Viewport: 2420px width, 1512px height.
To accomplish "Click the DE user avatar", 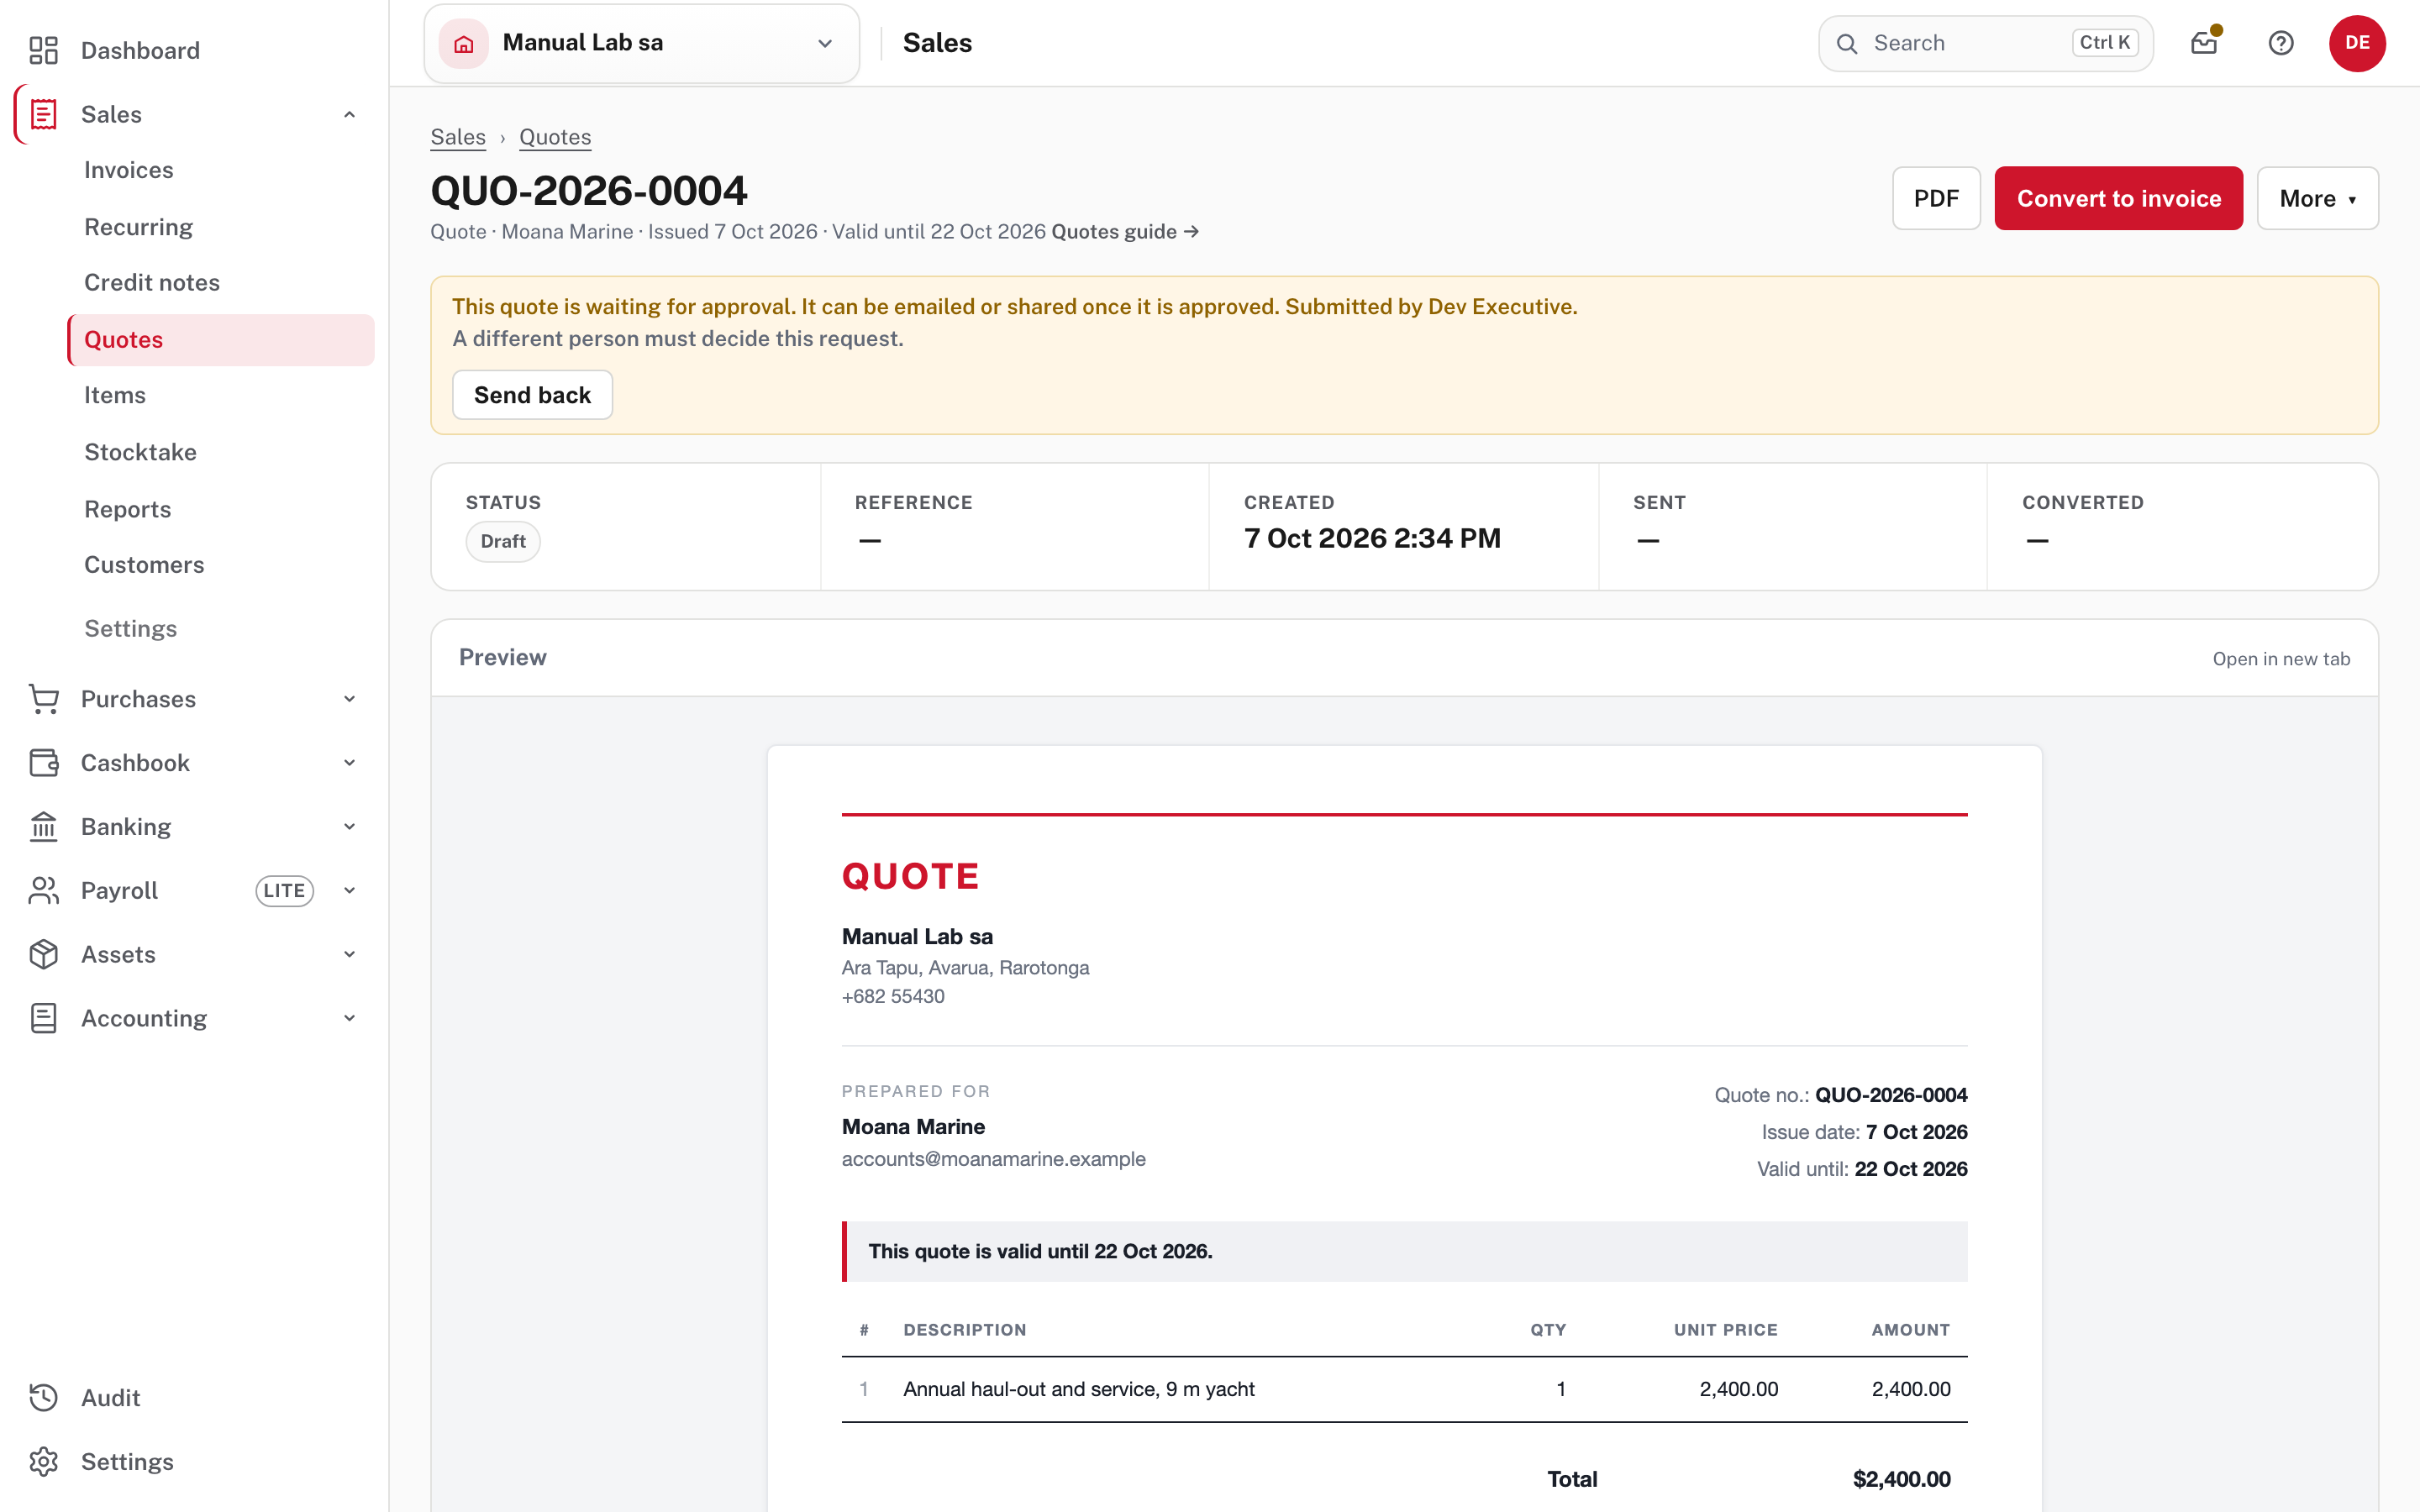I will click(x=2357, y=43).
